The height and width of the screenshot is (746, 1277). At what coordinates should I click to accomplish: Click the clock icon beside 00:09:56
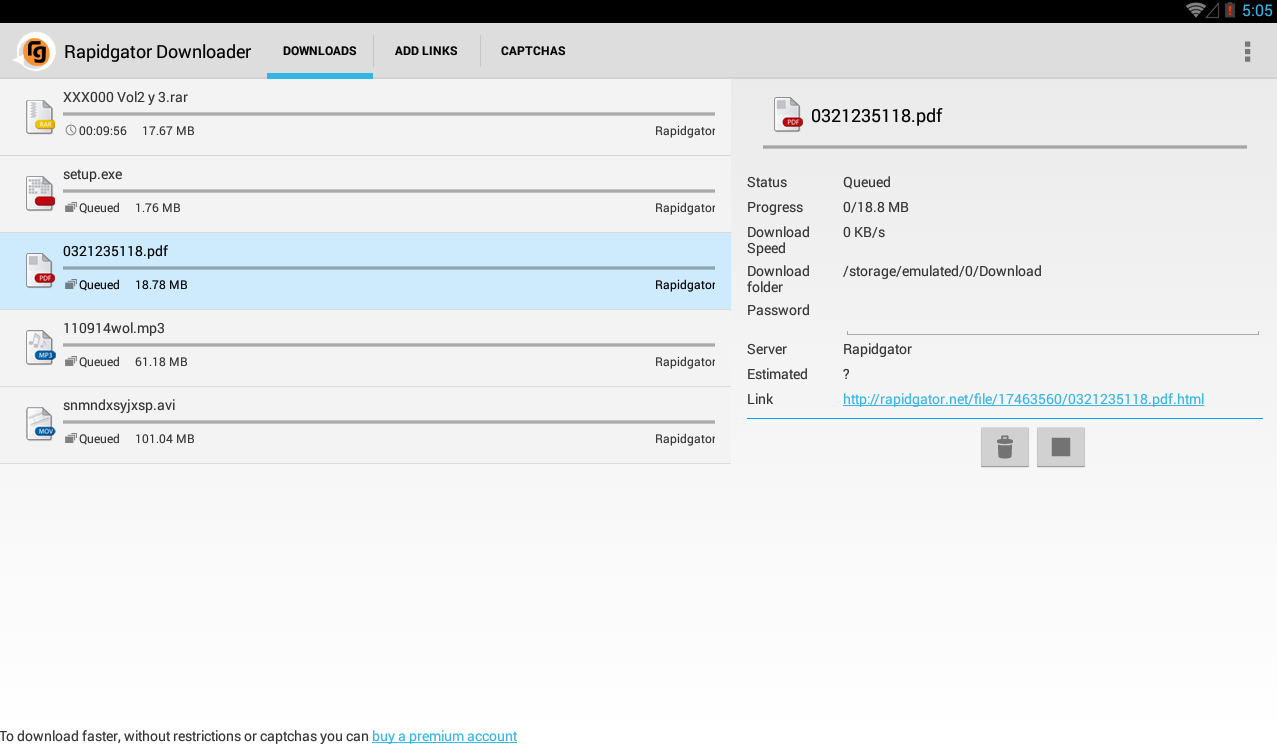click(x=71, y=131)
